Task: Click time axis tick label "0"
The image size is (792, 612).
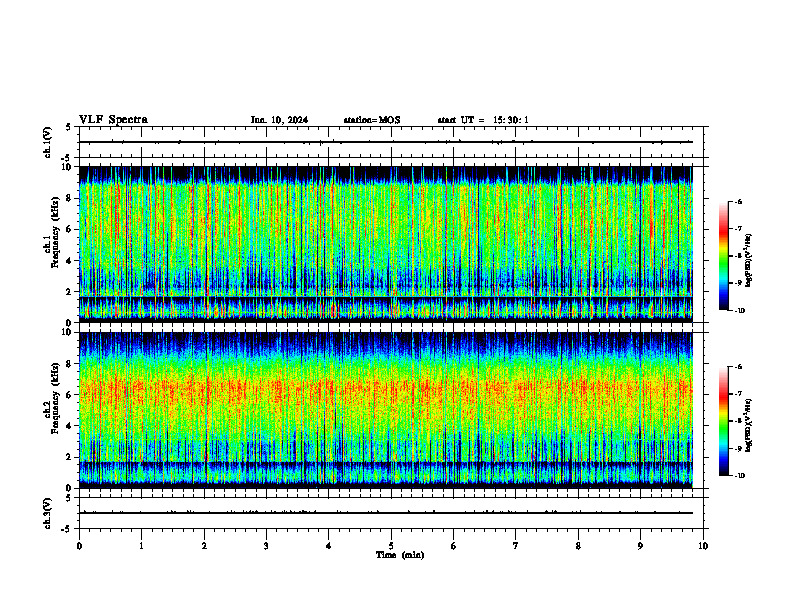Action: coord(79,546)
